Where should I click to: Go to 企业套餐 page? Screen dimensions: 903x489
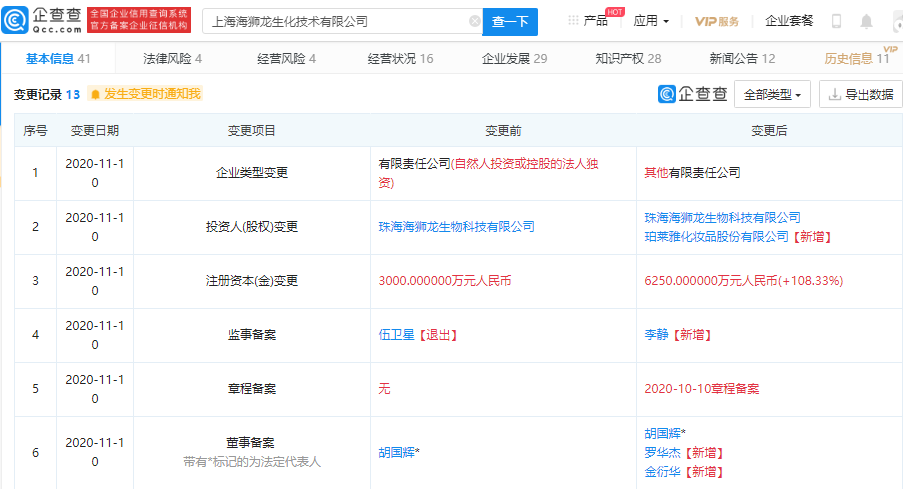(x=789, y=21)
